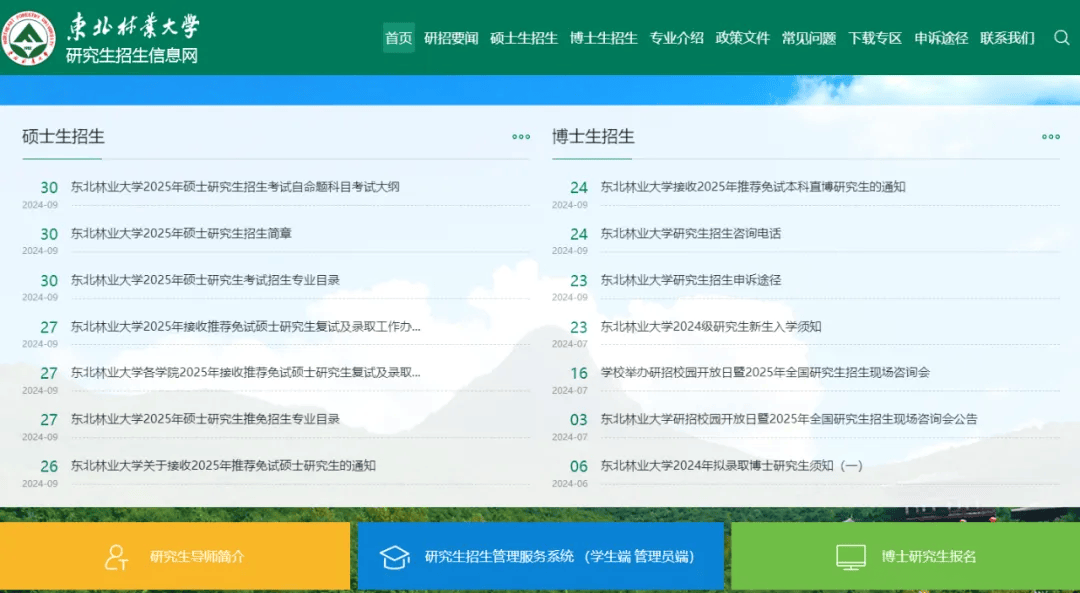Click the 博士生招生 section heading
The width and height of the screenshot is (1080, 593).
[593, 136]
